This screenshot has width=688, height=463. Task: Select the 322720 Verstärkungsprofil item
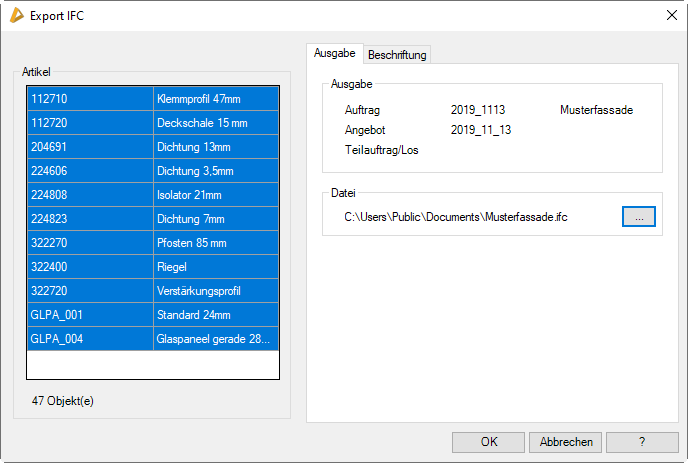pos(152,291)
